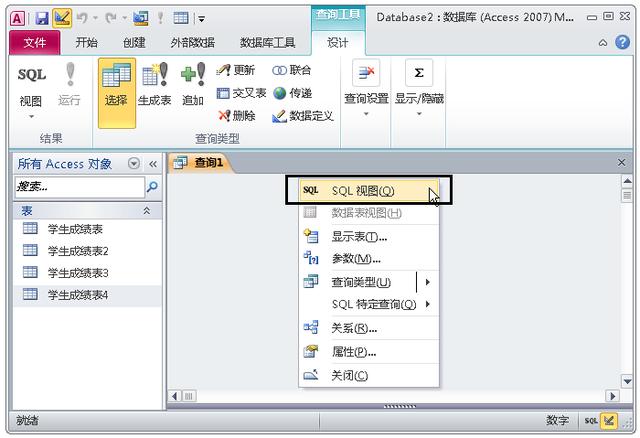
Task: Switch to design view via status bar icon
Action: tap(609, 420)
